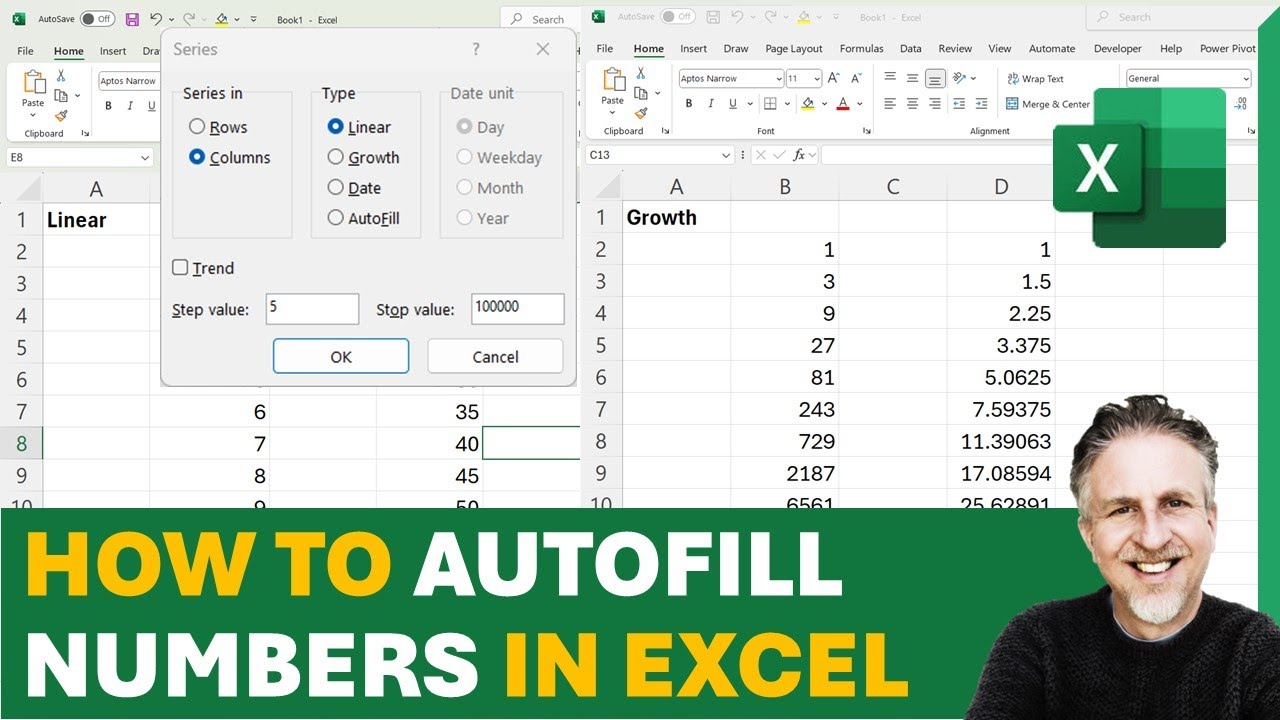Click Power Pivot tab
The width and height of the screenshot is (1280, 720).
coord(1227,48)
